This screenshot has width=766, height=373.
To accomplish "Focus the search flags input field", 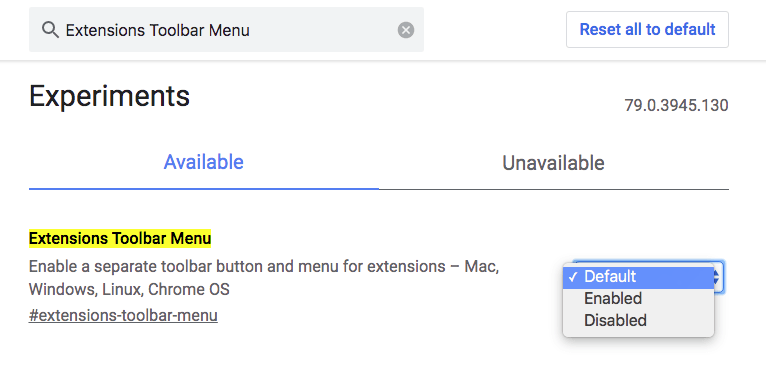I will 226,30.
